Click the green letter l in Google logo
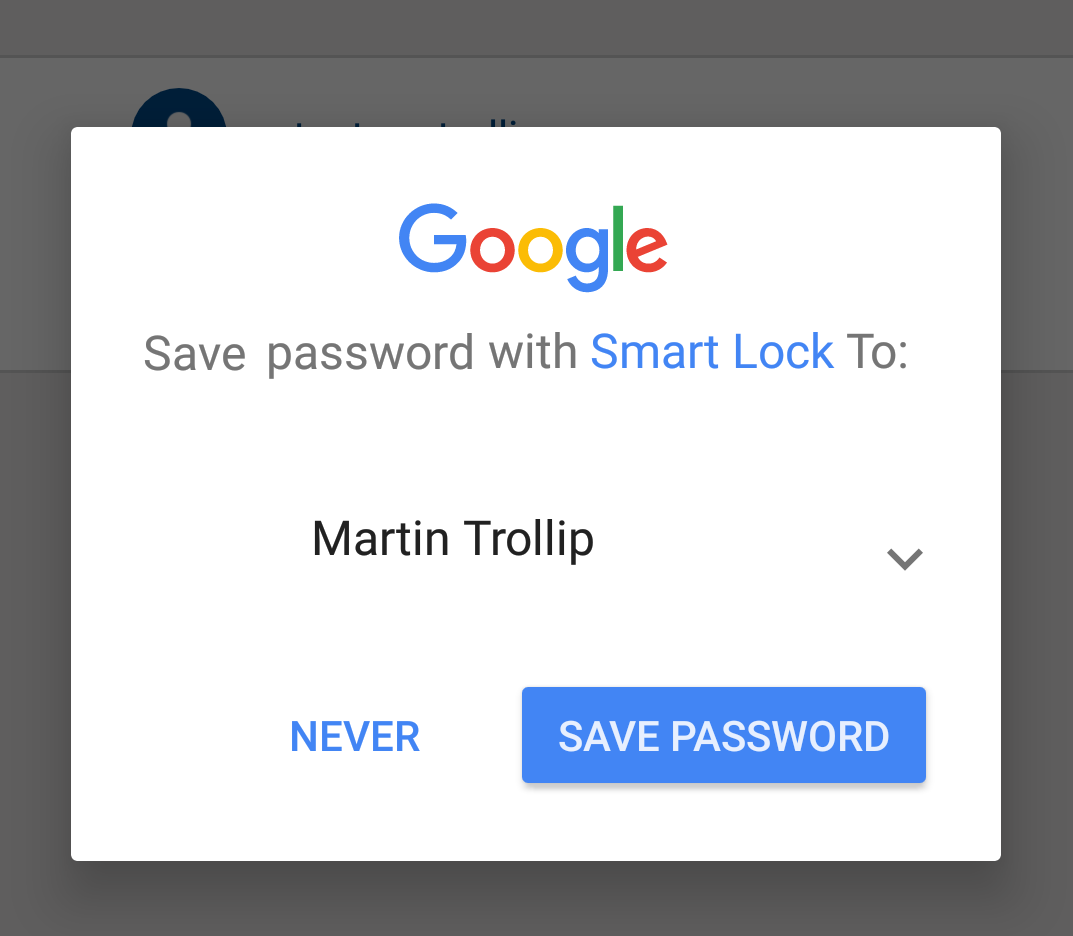1073x936 pixels. pyautogui.click(x=618, y=238)
